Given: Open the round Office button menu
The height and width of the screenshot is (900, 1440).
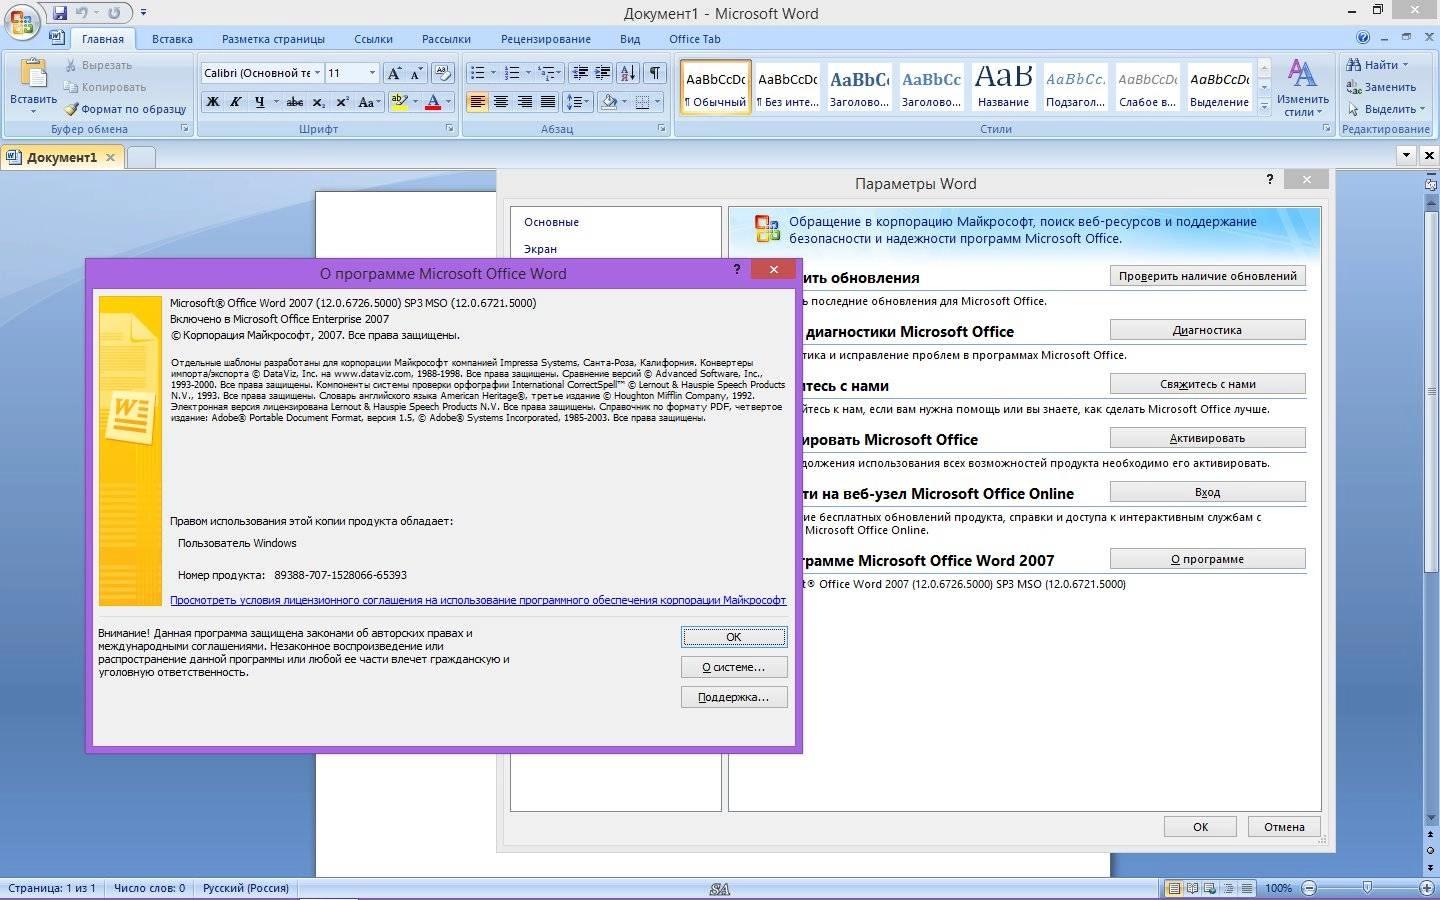Looking at the screenshot, I should (22, 21).
